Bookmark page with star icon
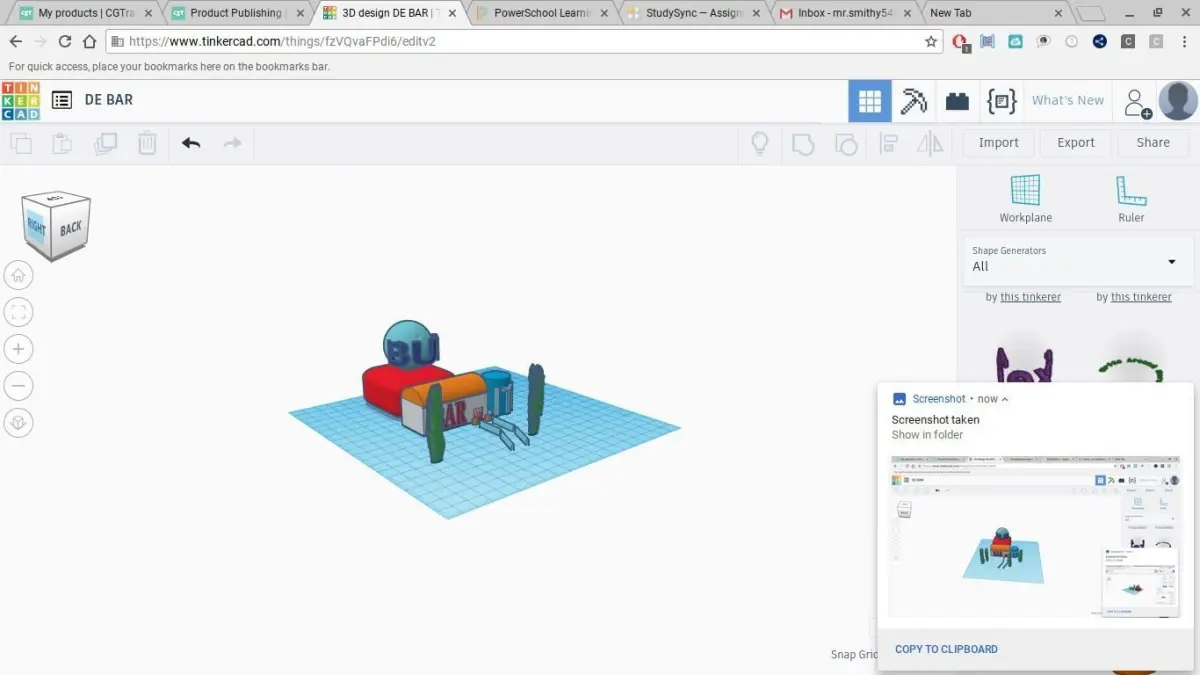This screenshot has height=675, width=1200. (931, 42)
